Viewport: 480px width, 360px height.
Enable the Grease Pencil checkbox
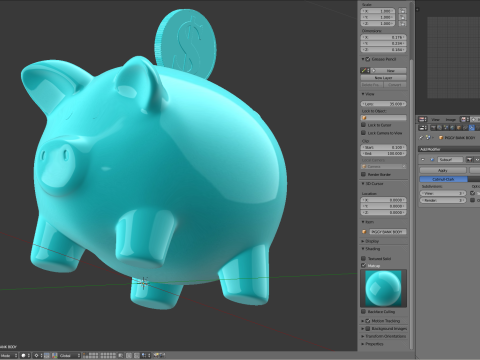368,59
